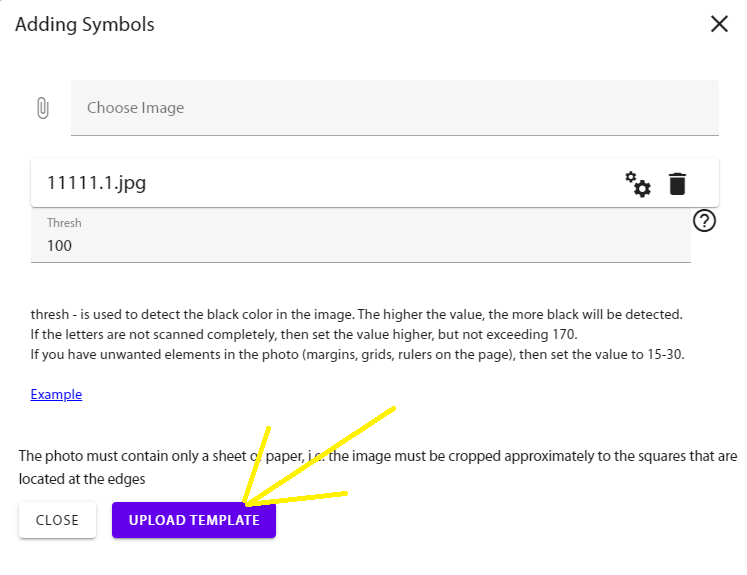The height and width of the screenshot is (575, 747).
Task: Open the settings gears for 11111.1.jpg
Action: [x=638, y=184]
